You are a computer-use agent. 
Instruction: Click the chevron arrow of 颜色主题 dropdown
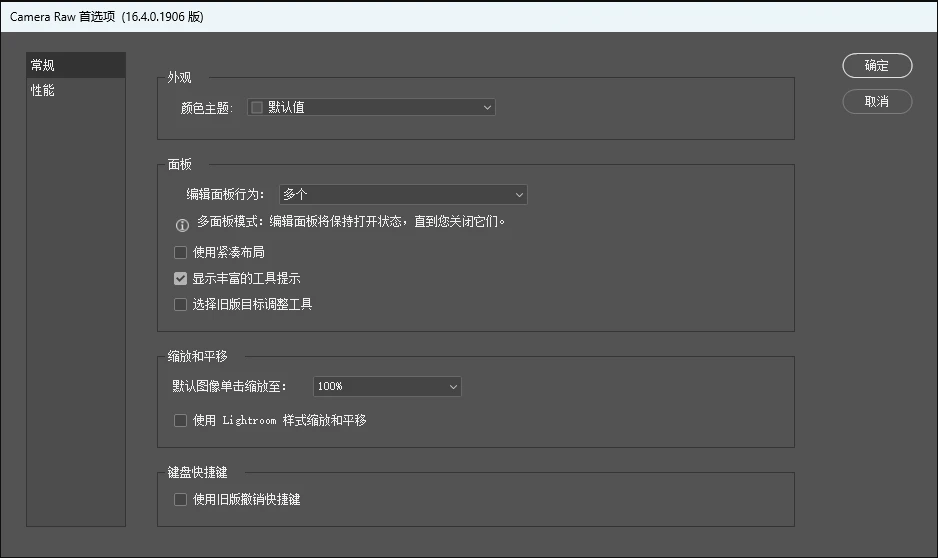pos(487,108)
